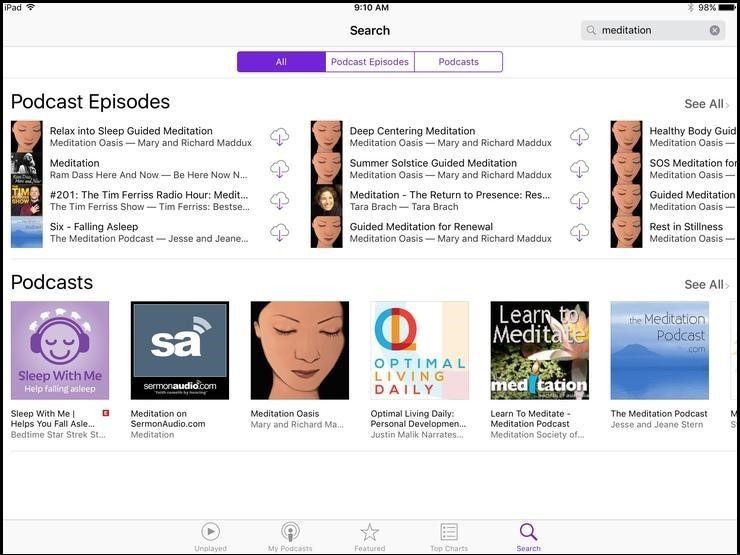The height and width of the screenshot is (555, 740).
Task: Download the Return to Presence episode
Action: tap(579, 201)
